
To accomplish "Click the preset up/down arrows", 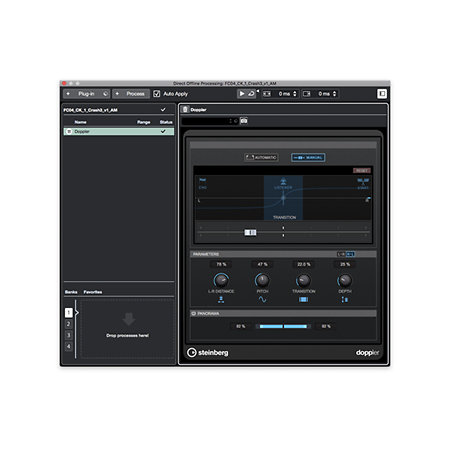I will 230,121.
